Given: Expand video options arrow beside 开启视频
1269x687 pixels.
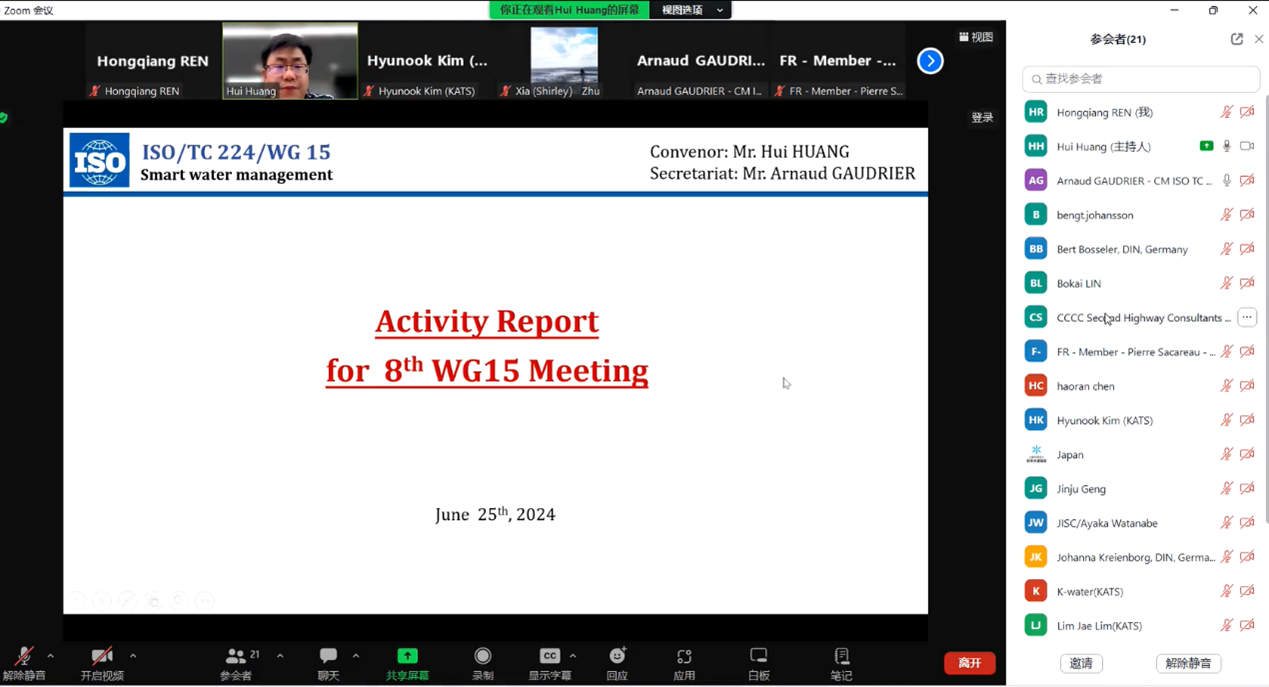Looking at the screenshot, I should point(133,656).
